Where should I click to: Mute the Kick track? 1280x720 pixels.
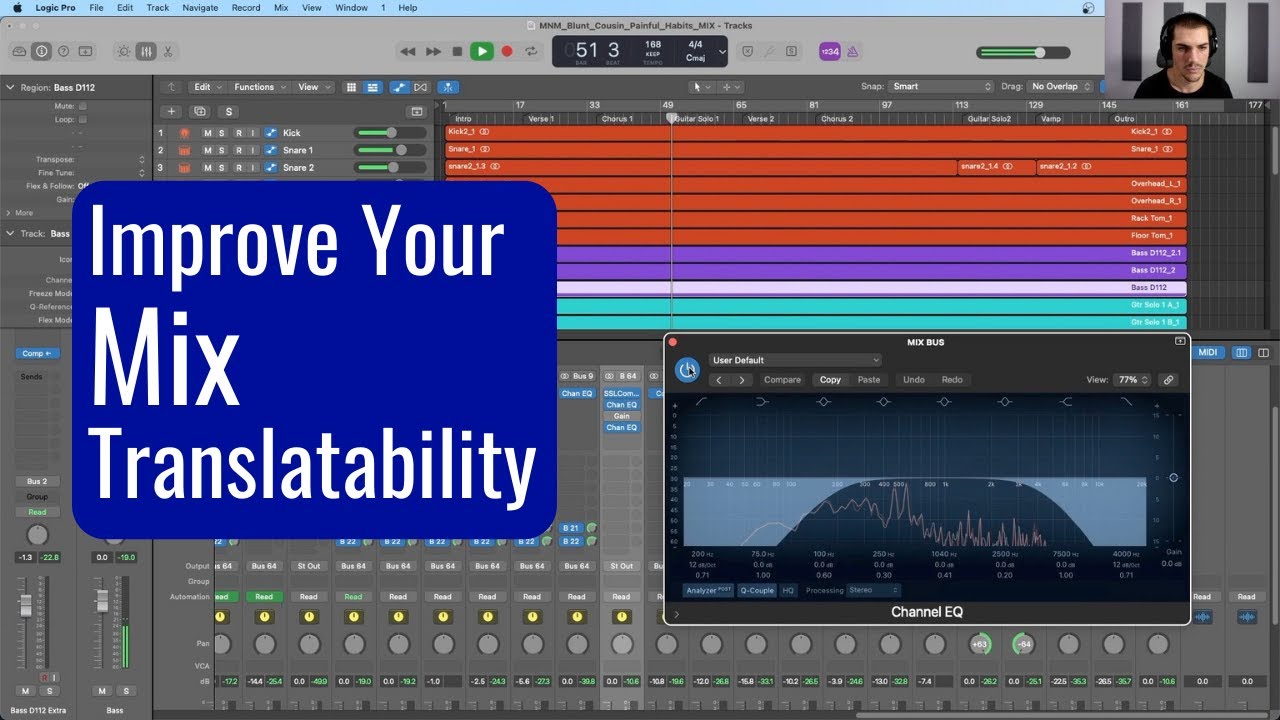(208, 133)
